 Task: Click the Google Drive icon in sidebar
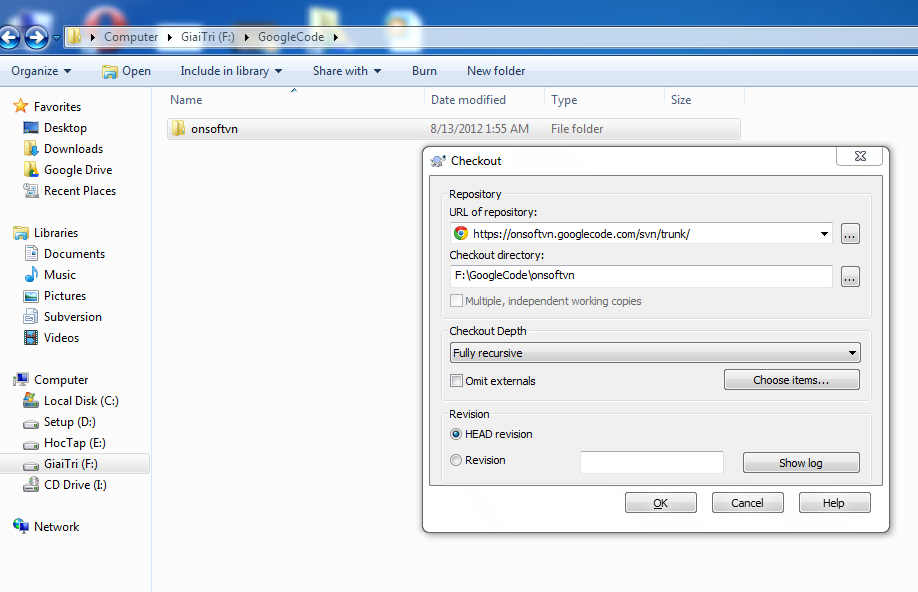30,170
